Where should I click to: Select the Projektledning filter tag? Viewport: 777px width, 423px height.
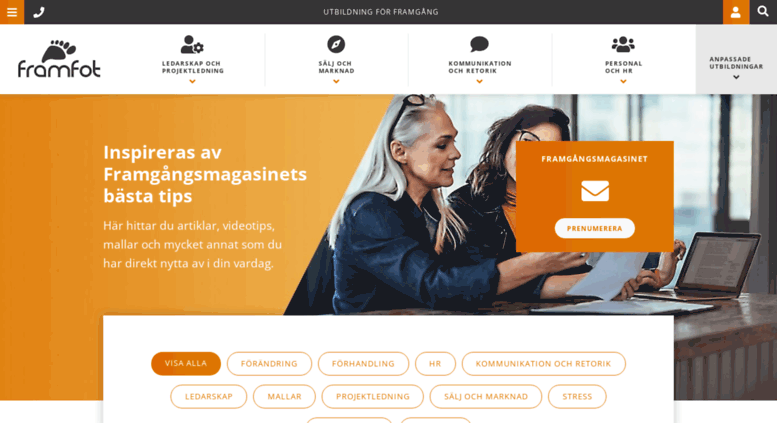click(x=373, y=397)
